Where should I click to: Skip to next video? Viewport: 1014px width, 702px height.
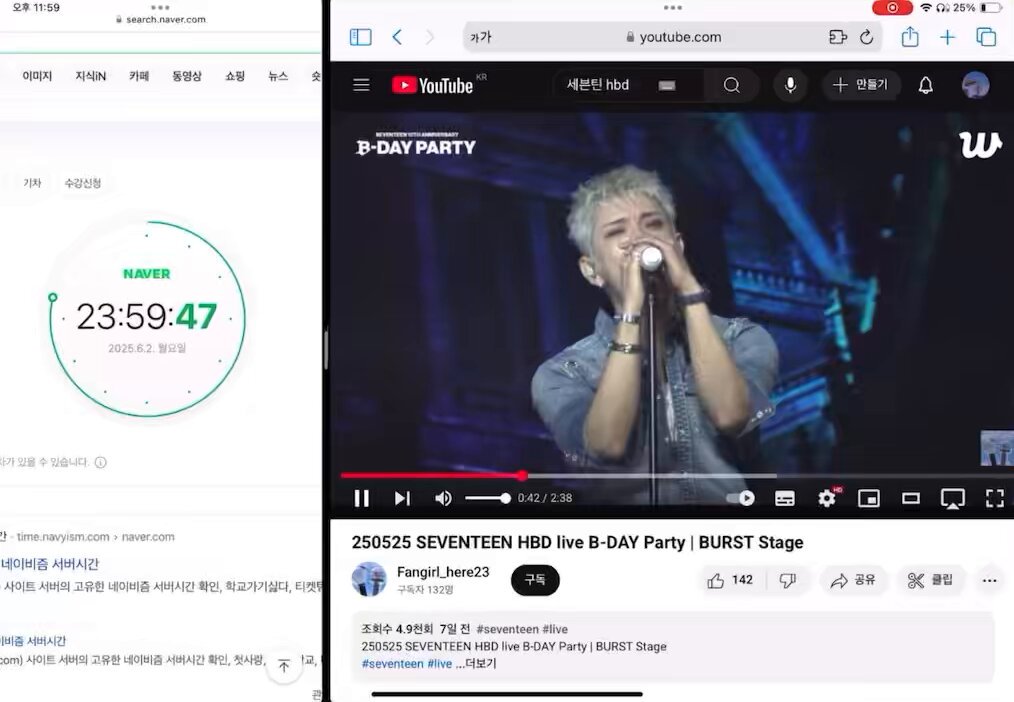click(x=402, y=498)
